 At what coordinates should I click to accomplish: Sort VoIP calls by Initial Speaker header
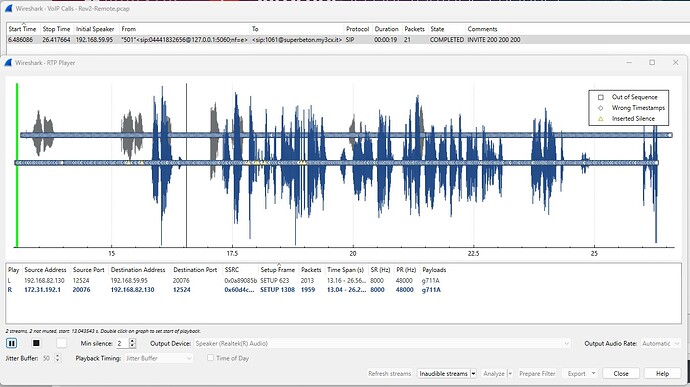pyautogui.click(x=95, y=29)
